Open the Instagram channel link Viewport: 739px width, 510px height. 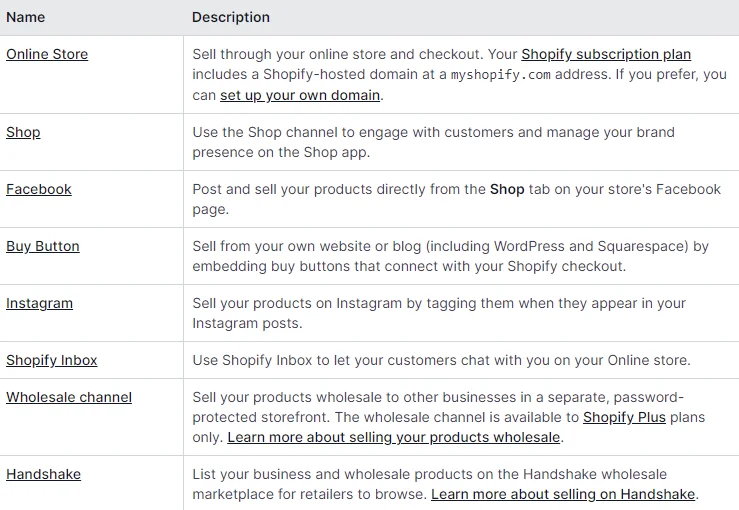40,304
